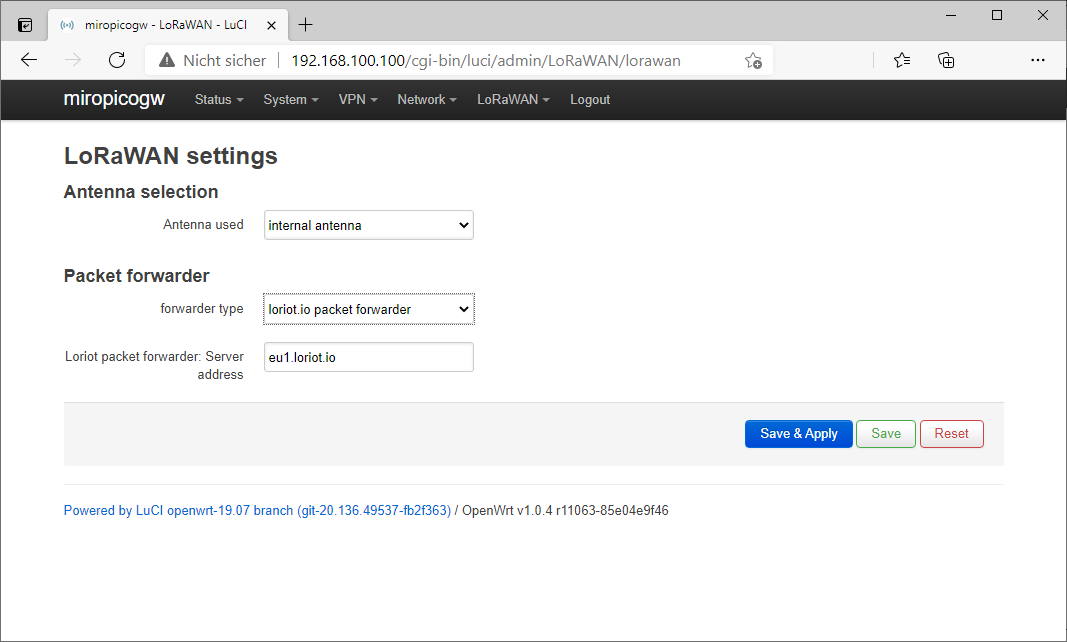Reload the page with the refresh icon
1067x642 pixels.
[x=117, y=60]
